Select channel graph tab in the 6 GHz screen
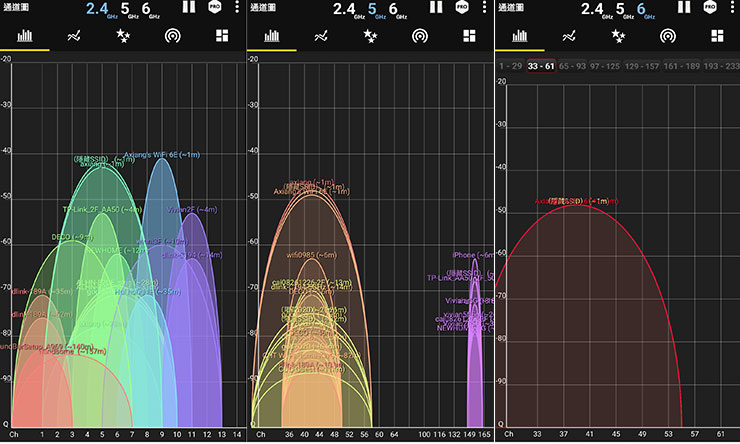The height and width of the screenshot is (444, 740). click(520, 36)
